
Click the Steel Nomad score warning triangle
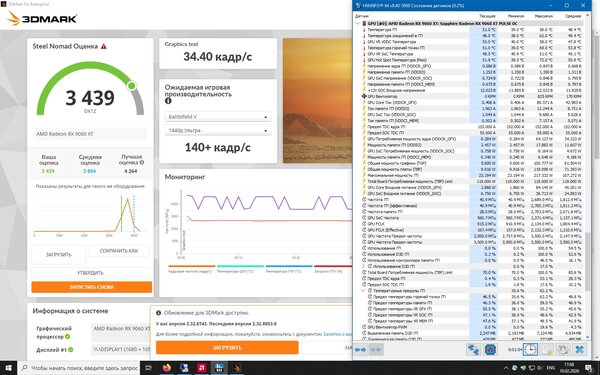point(104,46)
